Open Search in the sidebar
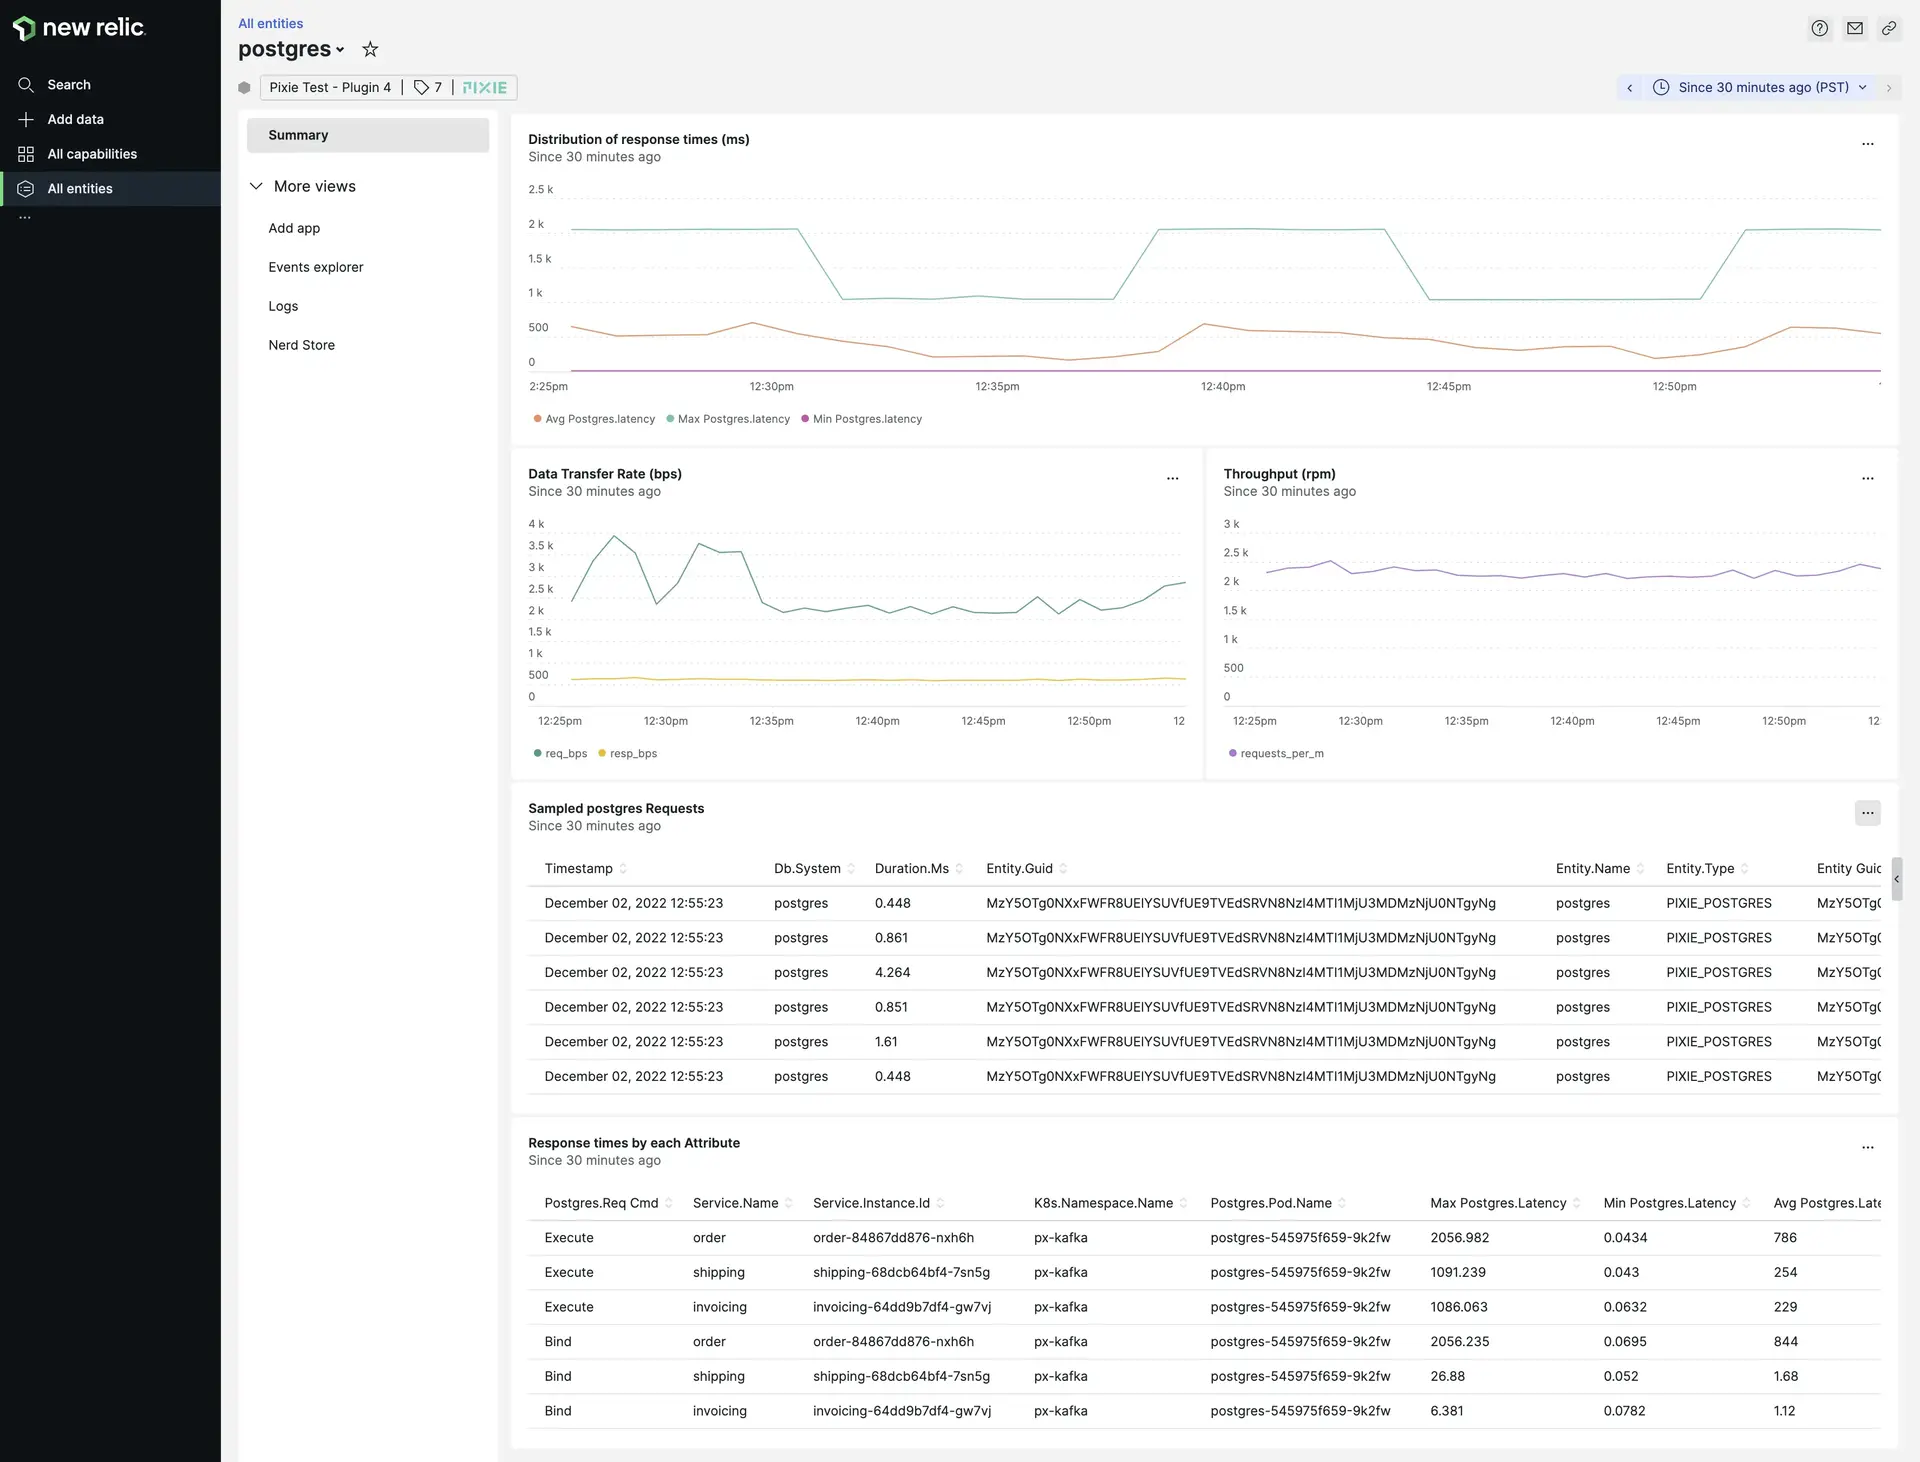 (68, 85)
